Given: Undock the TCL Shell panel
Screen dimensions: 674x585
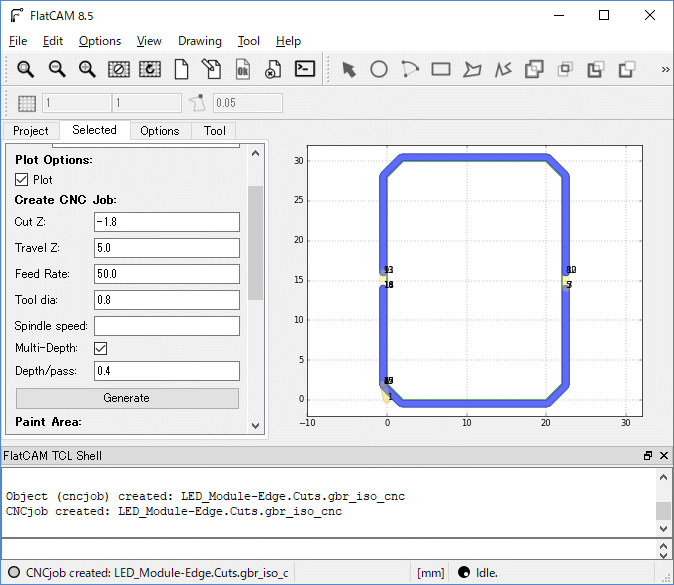Looking at the screenshot, I should [x=648, y=456].
